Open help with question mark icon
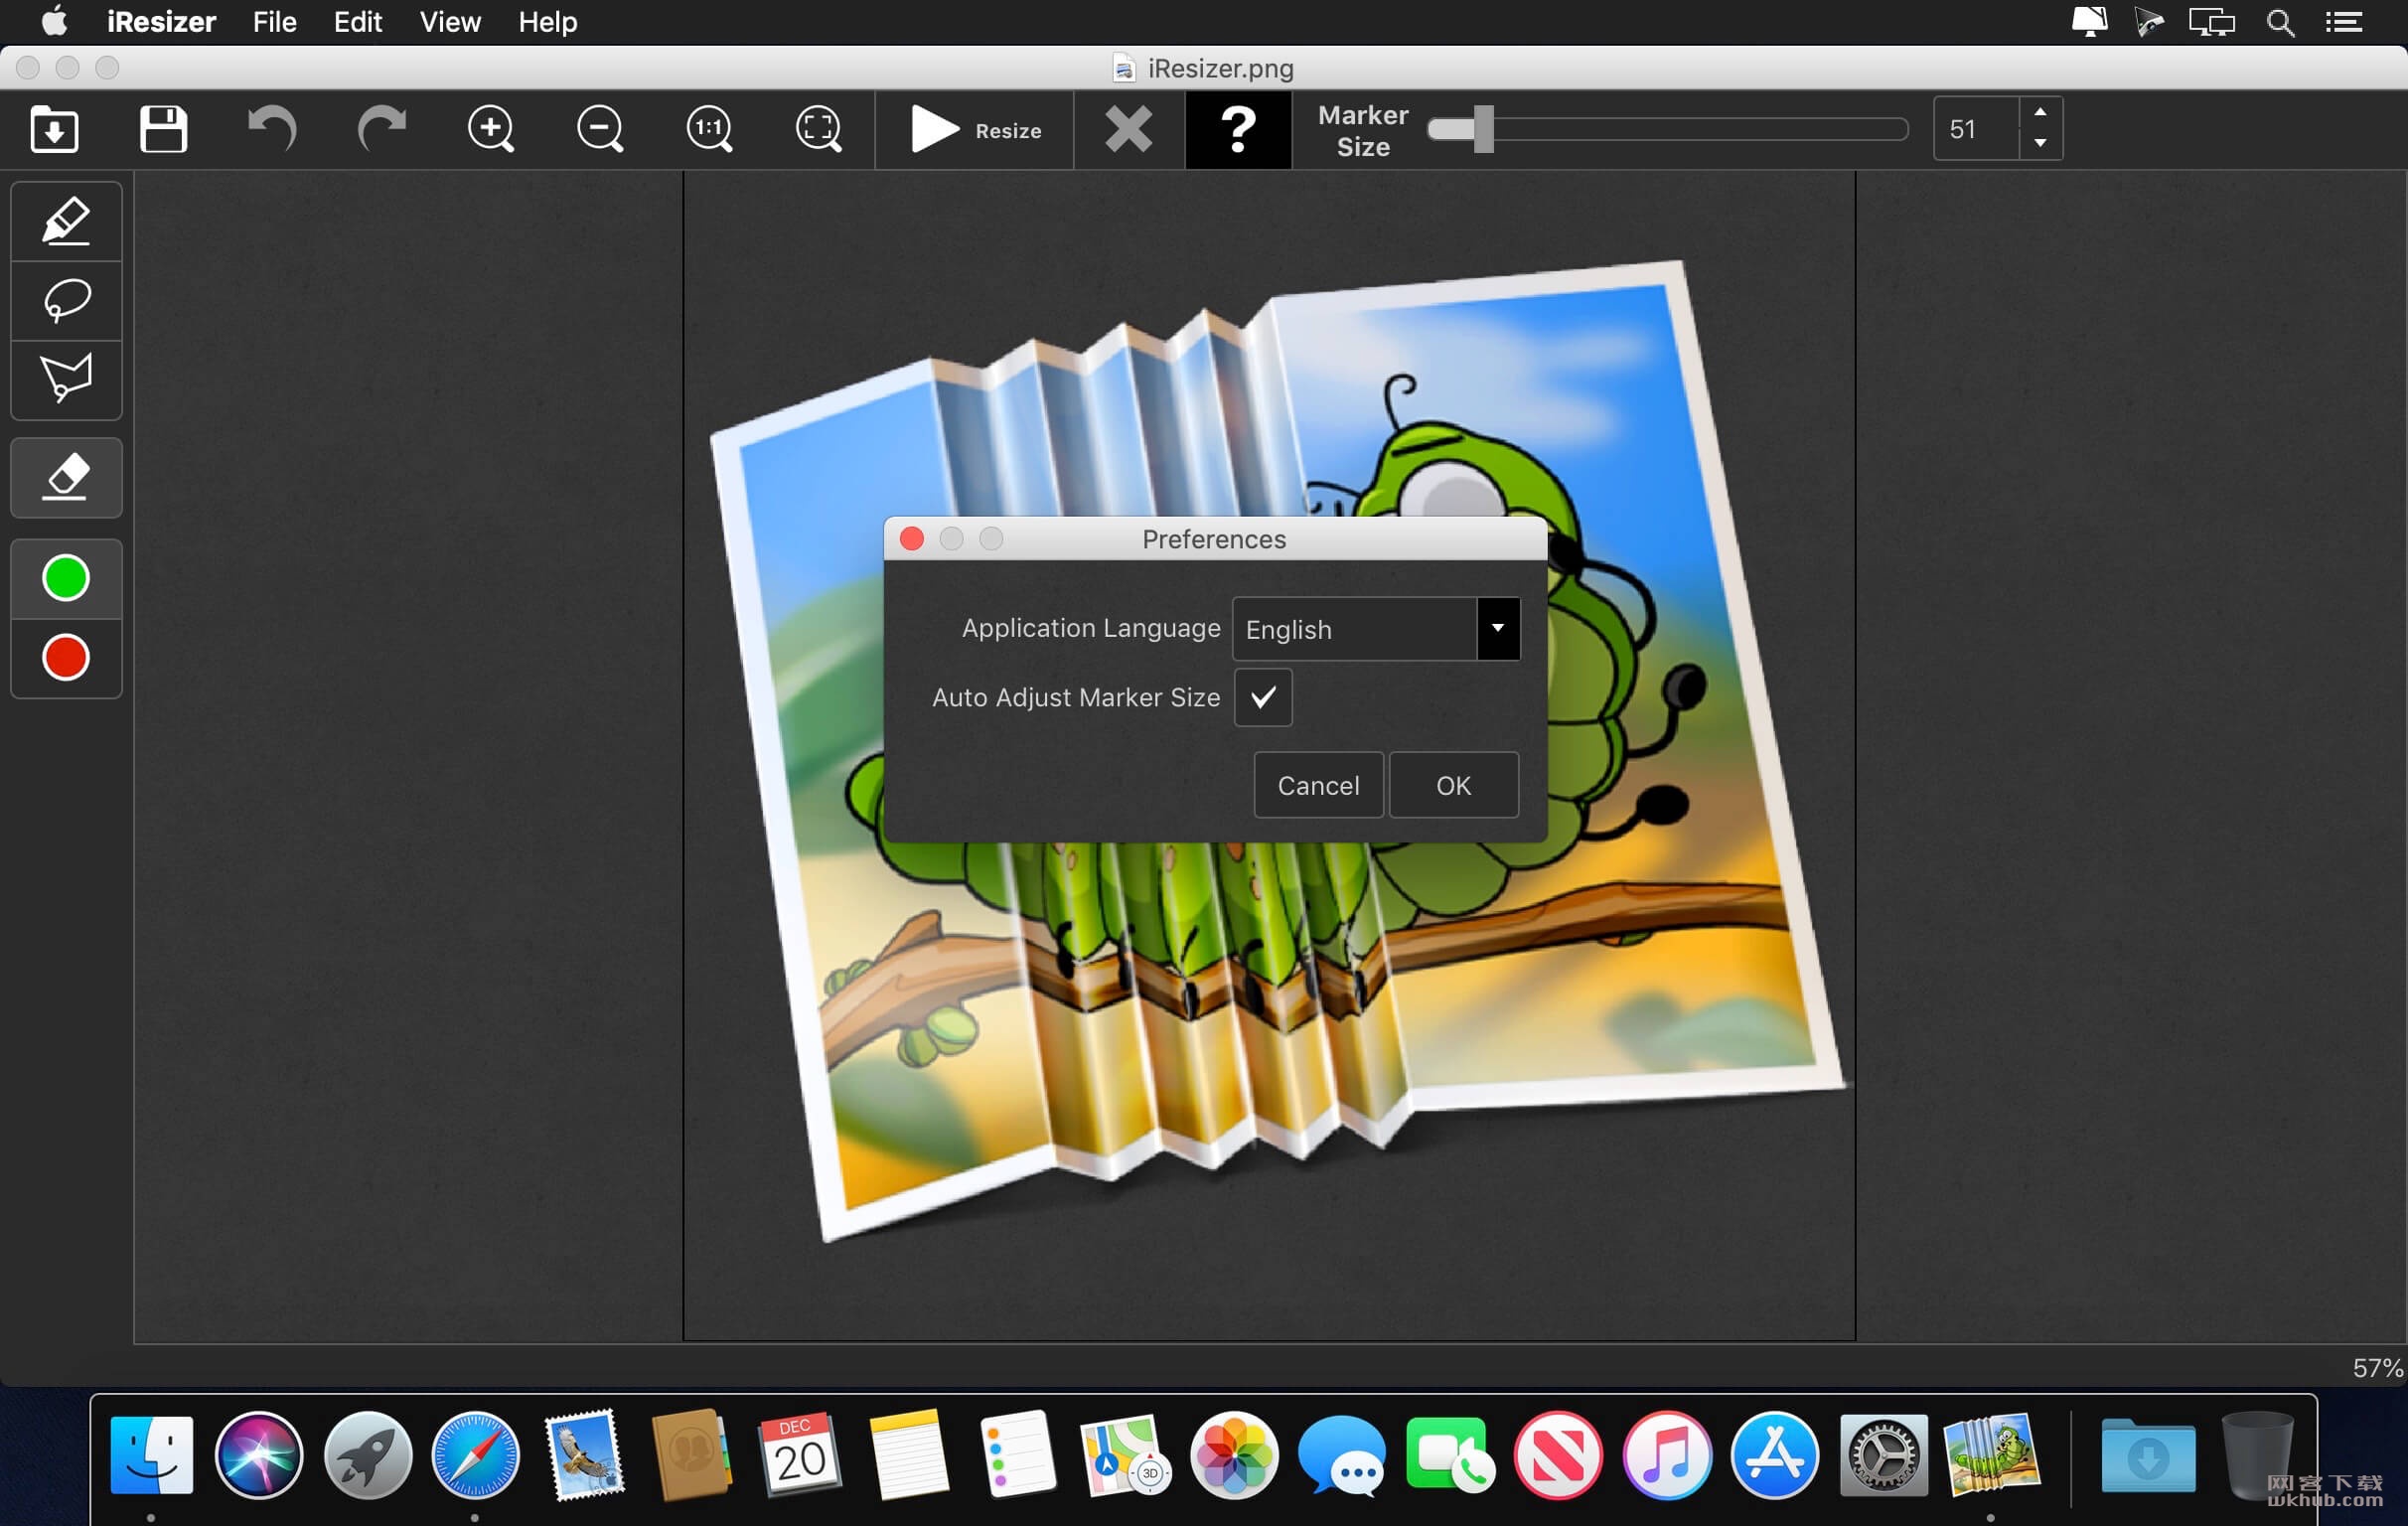The width and height of the screenshot is (2408, 1526). click(x=1238, y=130)
